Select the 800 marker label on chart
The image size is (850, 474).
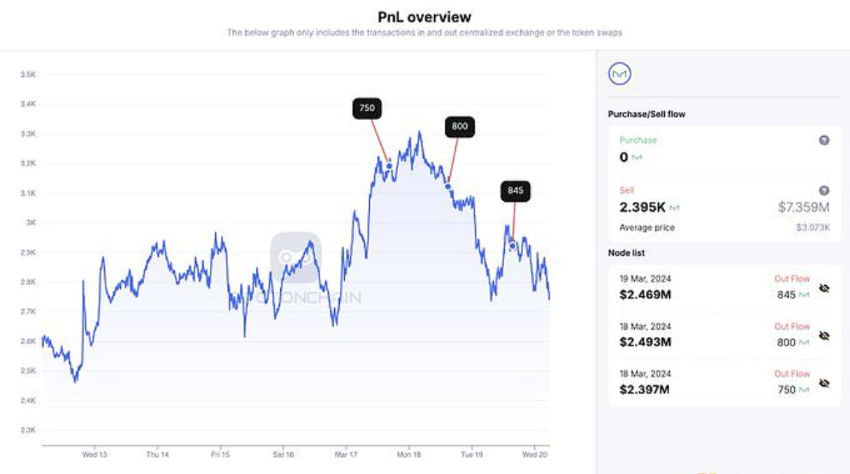pos(459,127)
